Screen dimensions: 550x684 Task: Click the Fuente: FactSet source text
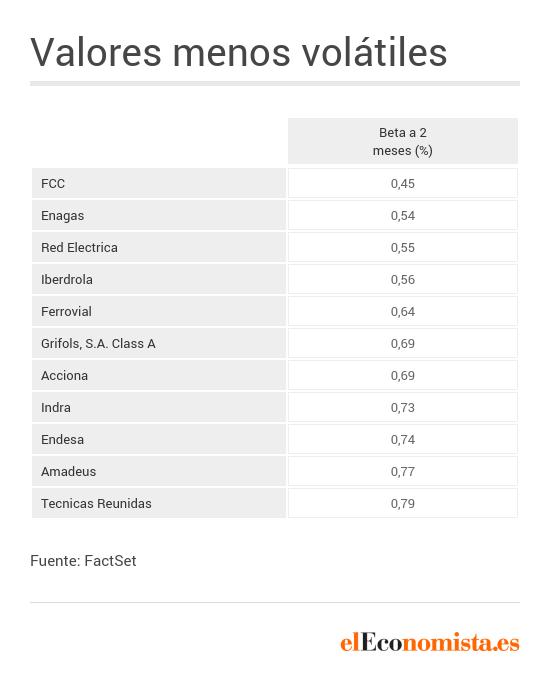tap(83, 561)
